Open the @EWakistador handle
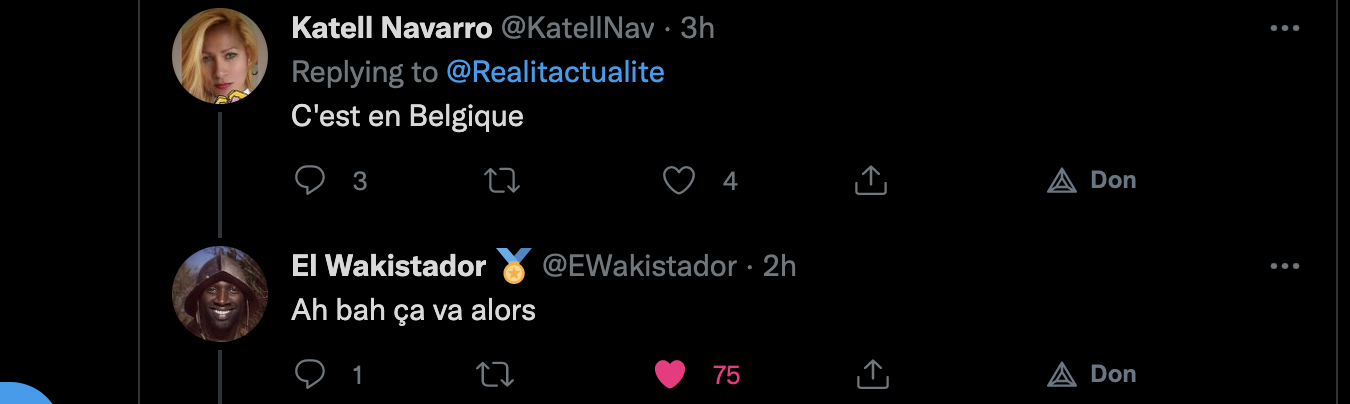Image resolution: width=1350 pixels, height=404 pixels. (x=639, y=266)
